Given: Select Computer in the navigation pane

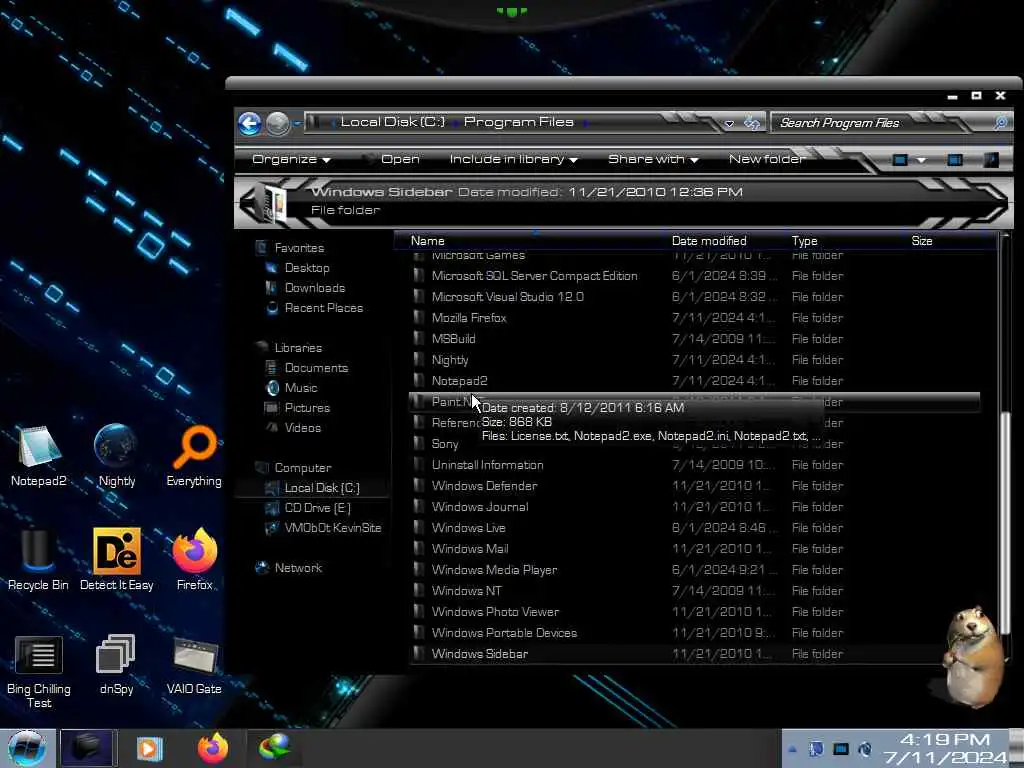Looking at the screenshot, I should [302, 468].
